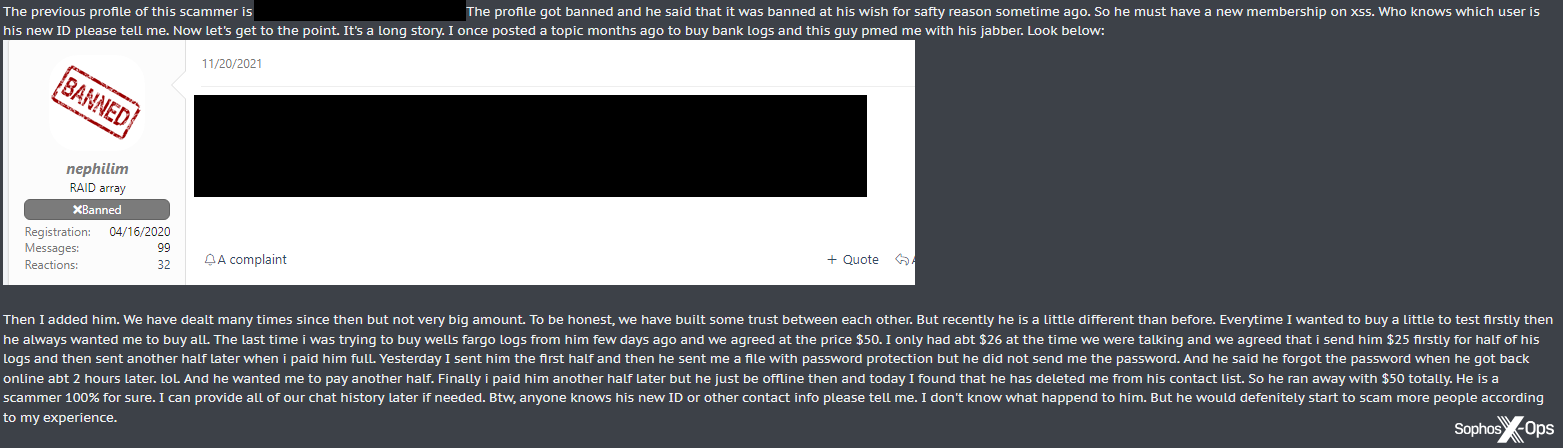Click the Registration: label
Screen dimensions: 1563x448
[58, 232]
